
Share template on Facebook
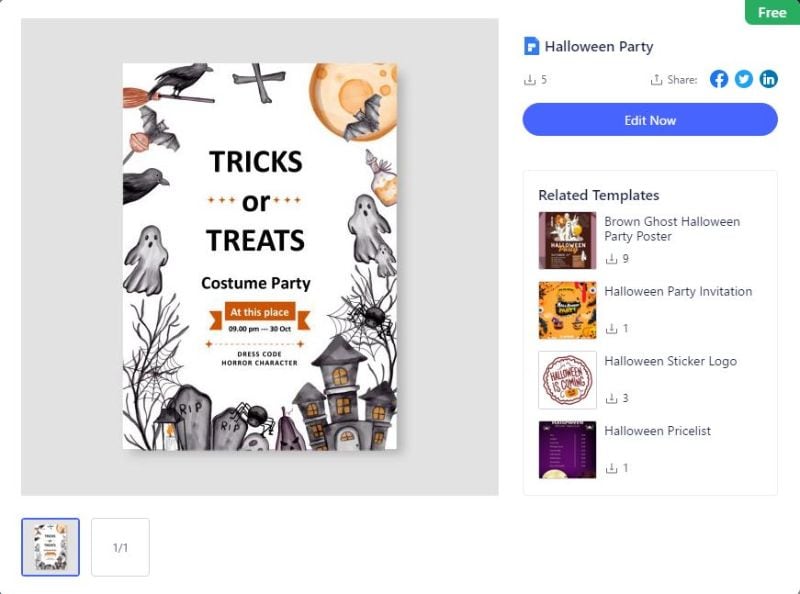click(x=718, y=79)
